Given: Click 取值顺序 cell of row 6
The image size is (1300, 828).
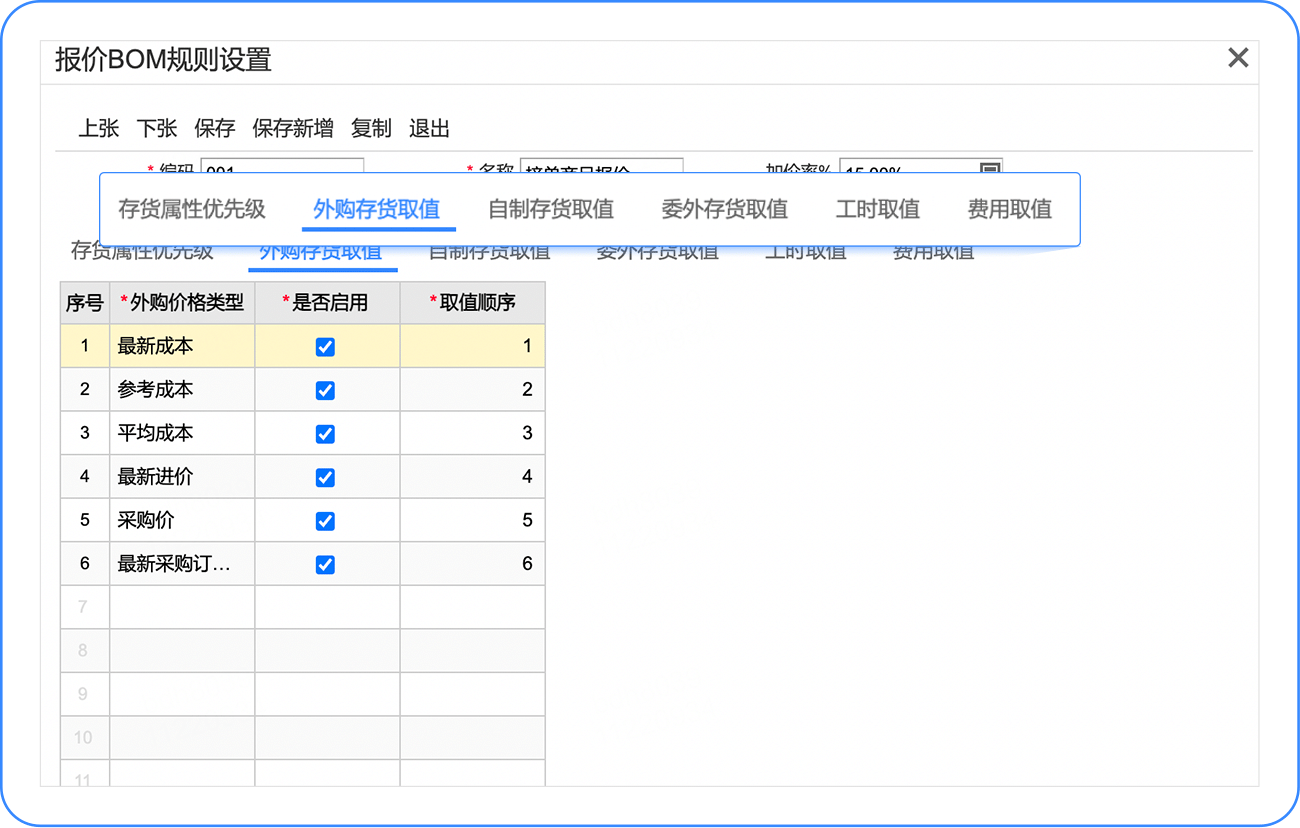Looking at the screenshot, I should 473,564.
